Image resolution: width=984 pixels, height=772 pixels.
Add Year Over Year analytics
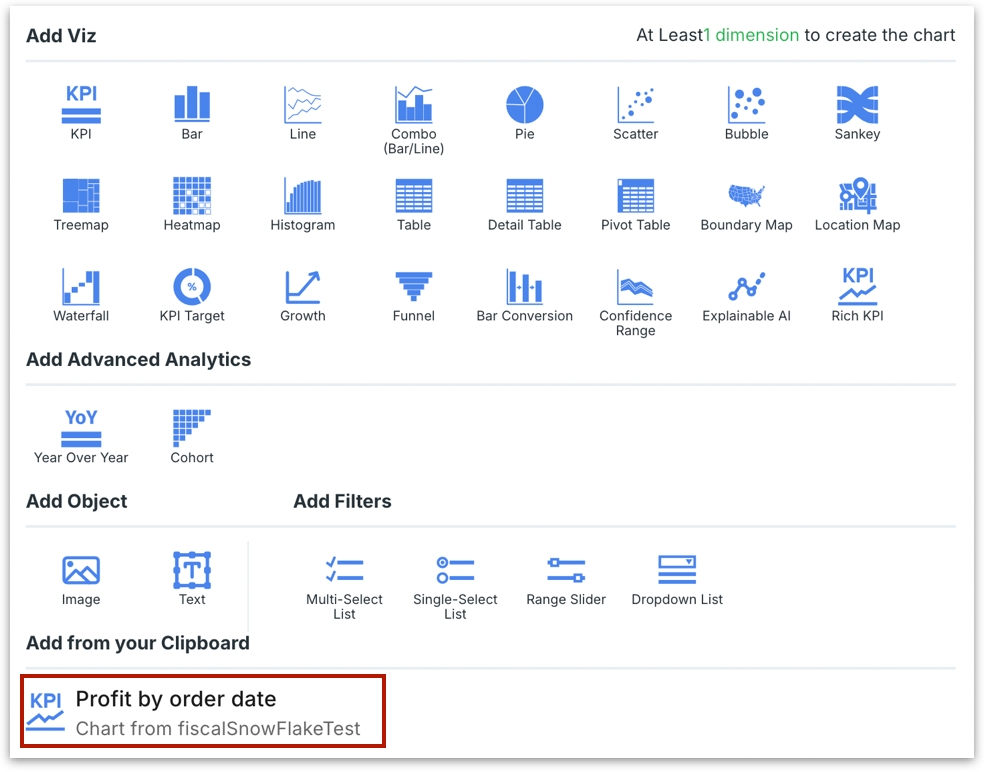pyautogui.click(x=81, y=429)
